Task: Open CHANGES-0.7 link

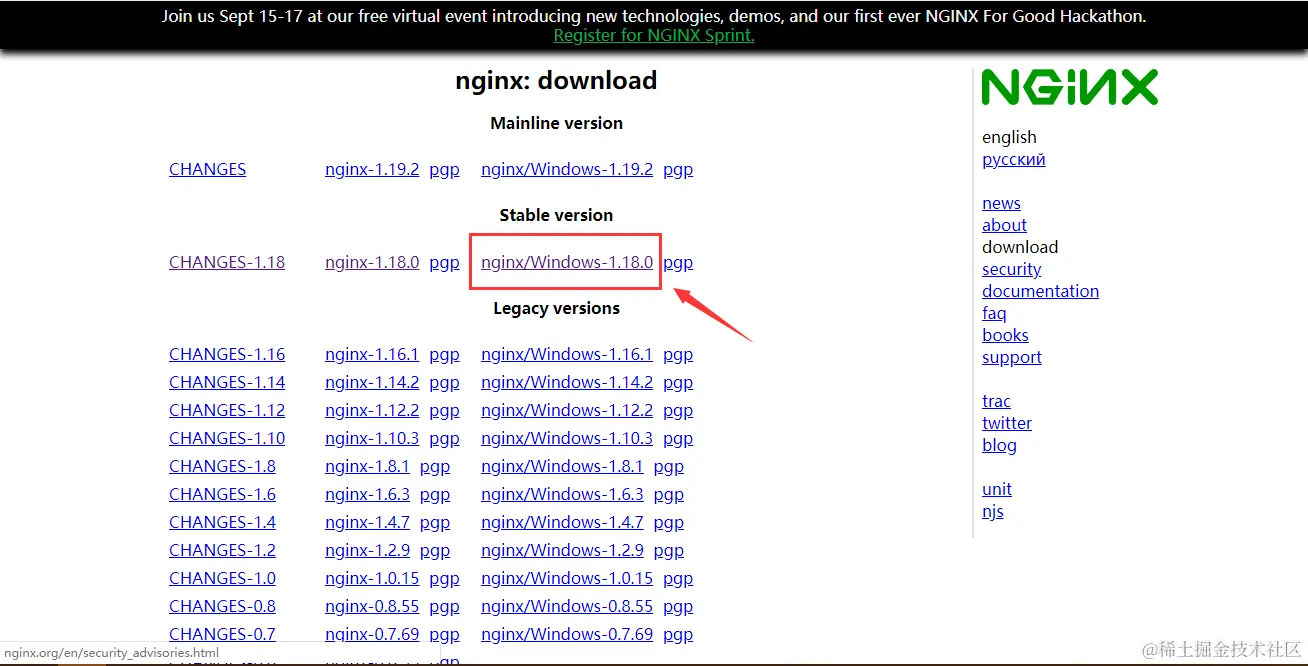Action: 222,634
